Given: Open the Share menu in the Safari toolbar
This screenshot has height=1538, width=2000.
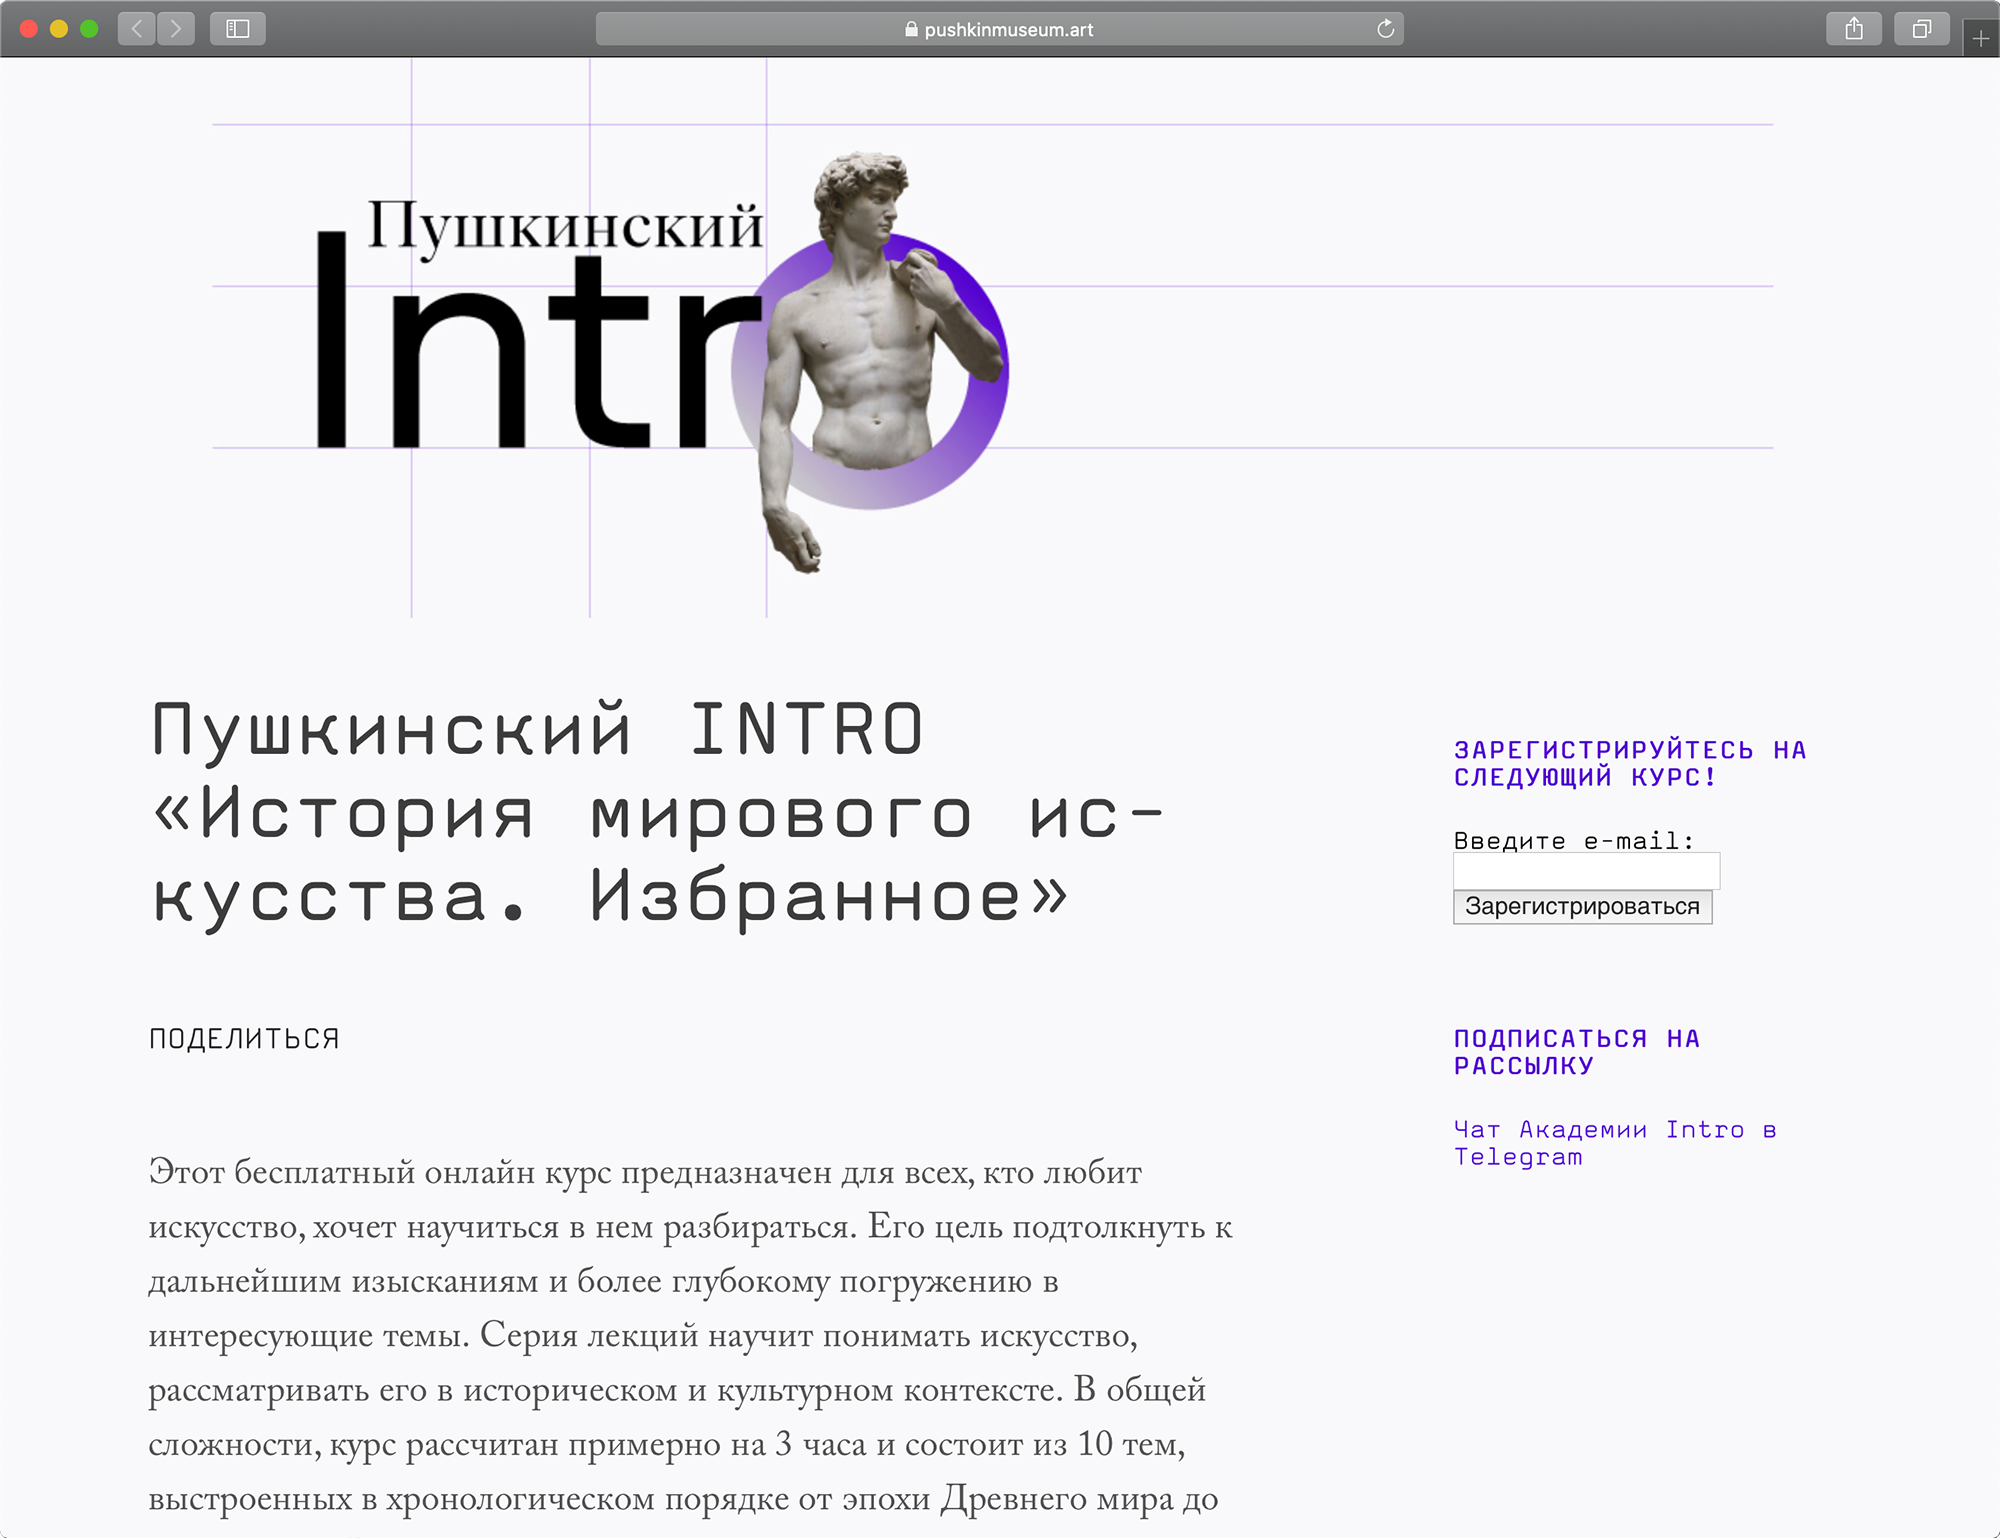Looking at the screenshot, I should click(1854, 29).
